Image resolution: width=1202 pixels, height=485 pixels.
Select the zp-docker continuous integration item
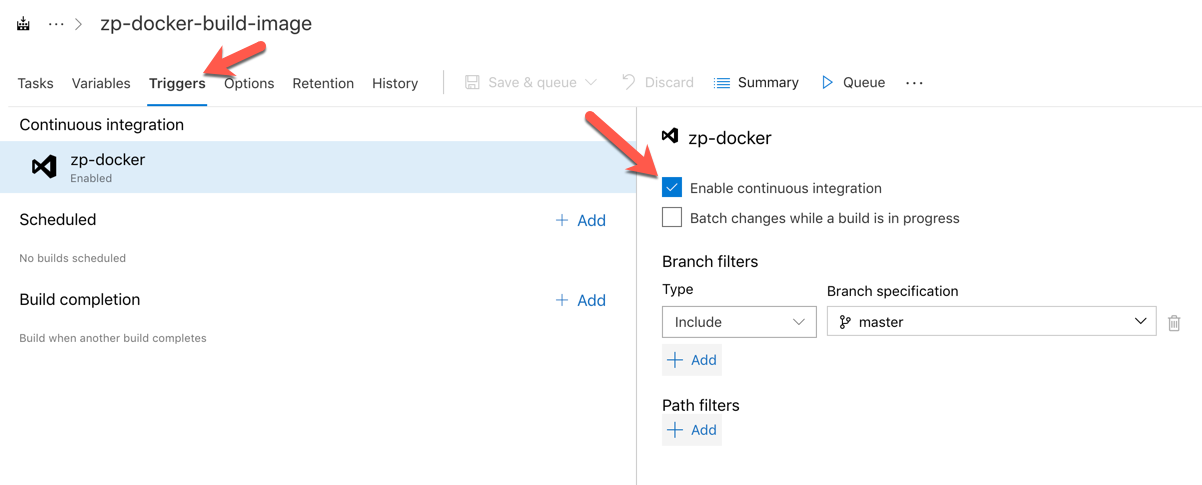coord(318,167)
